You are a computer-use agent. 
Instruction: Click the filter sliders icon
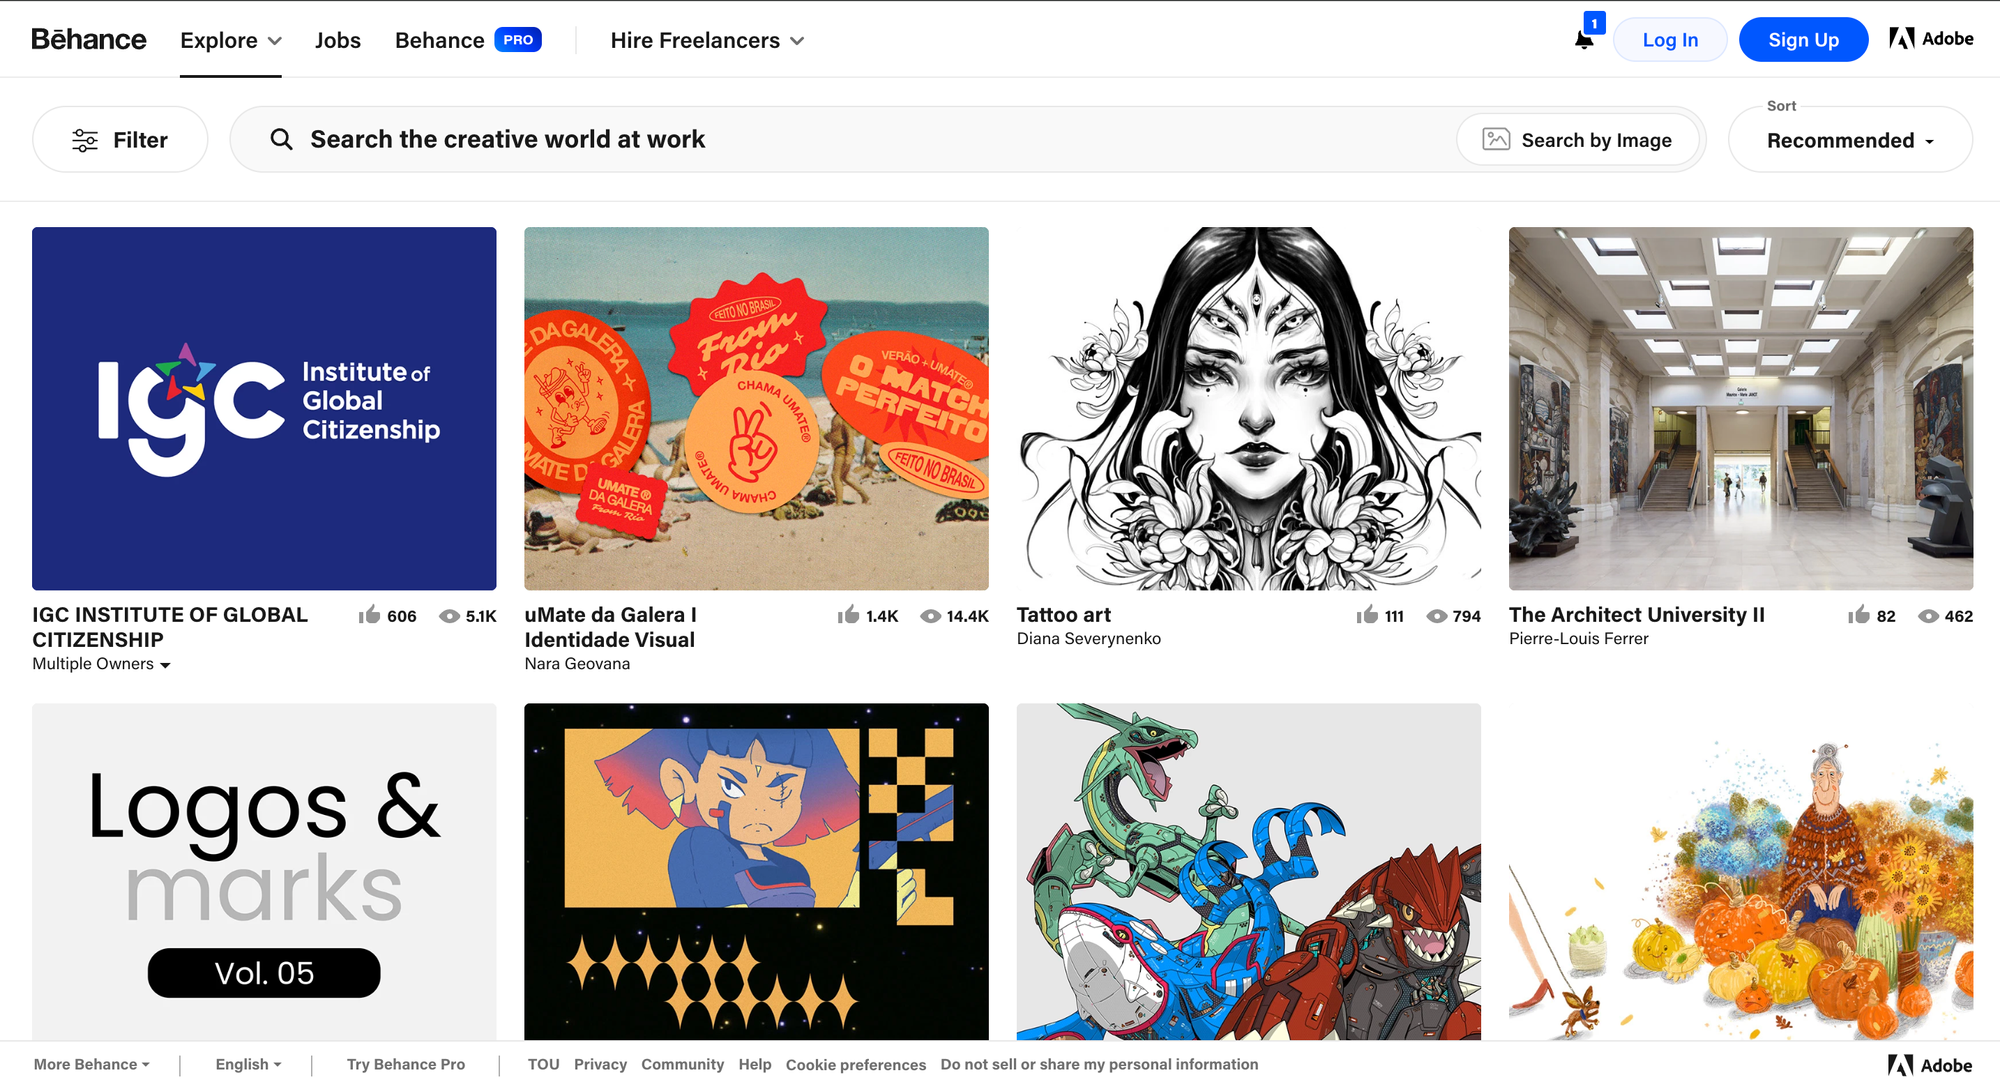(x=85, y=140)
